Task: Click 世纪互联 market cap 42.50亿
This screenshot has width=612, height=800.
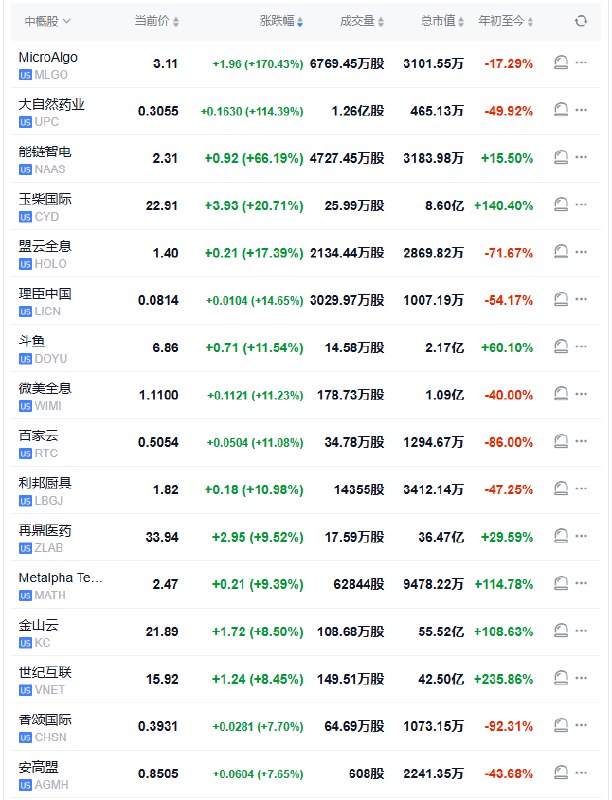Action: coord(441,679)
